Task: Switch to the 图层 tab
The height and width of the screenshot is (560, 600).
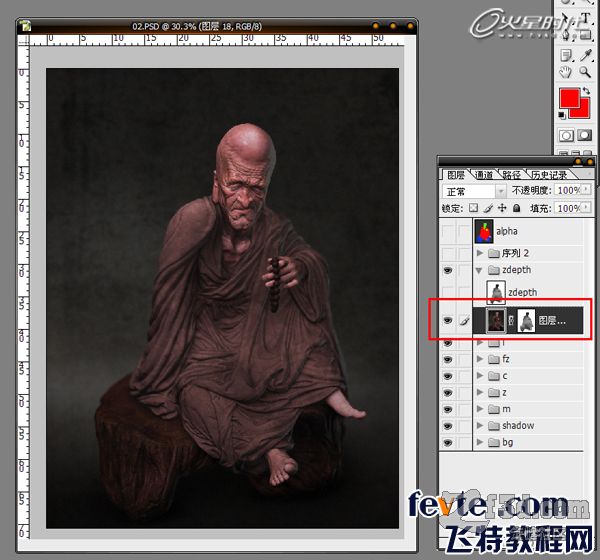Action: click(456, 175)
